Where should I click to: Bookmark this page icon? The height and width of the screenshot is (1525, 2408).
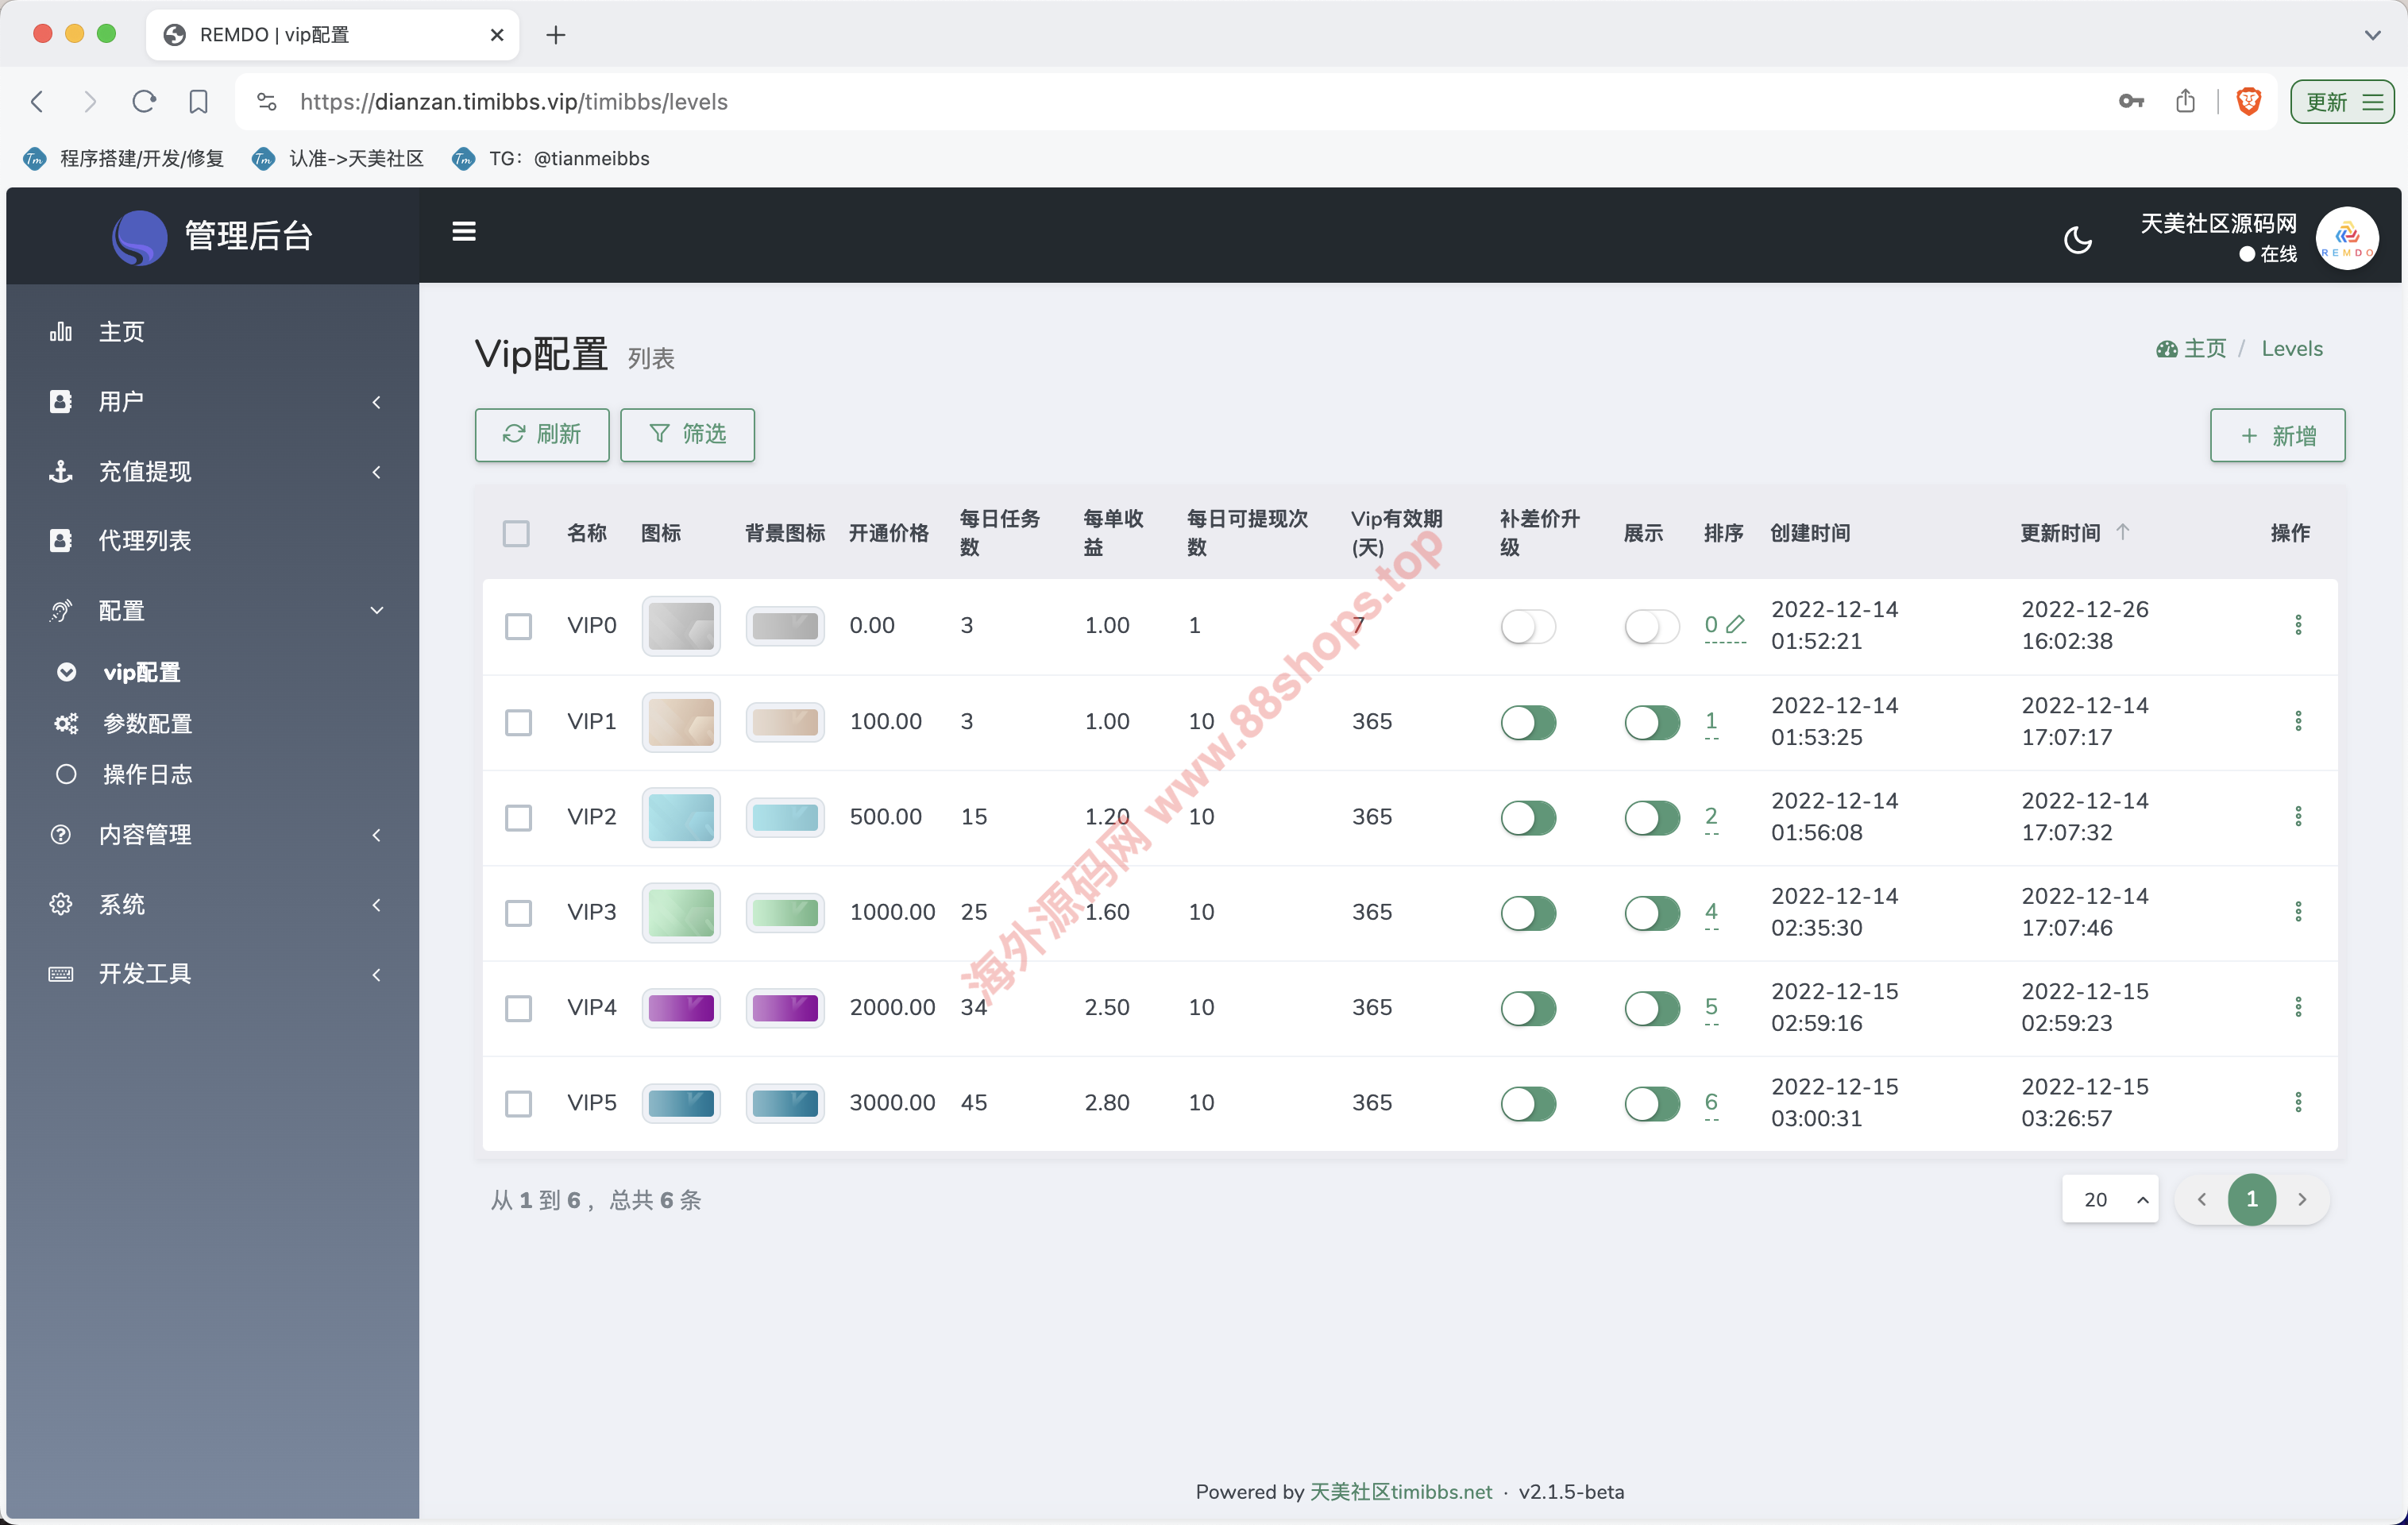(198, 101)
